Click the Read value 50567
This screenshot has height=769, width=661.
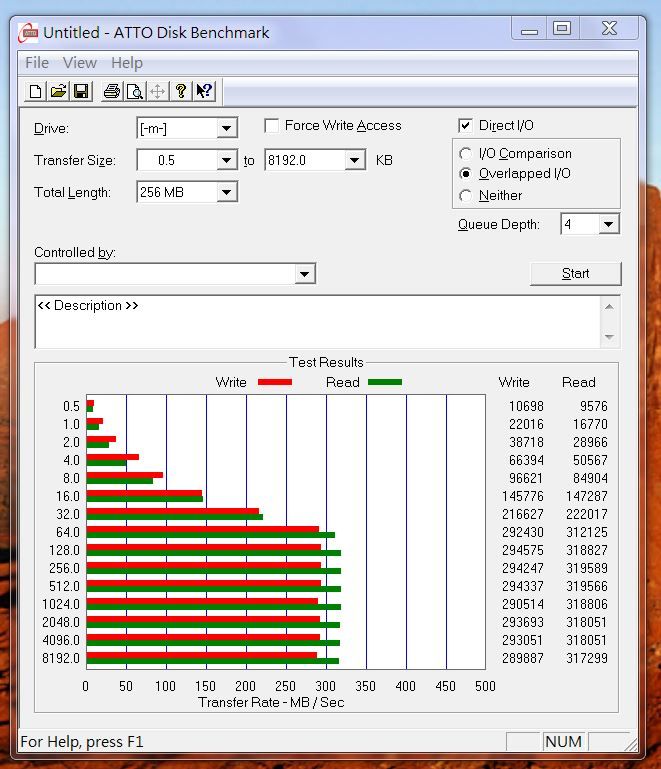[x=590, y=460]
